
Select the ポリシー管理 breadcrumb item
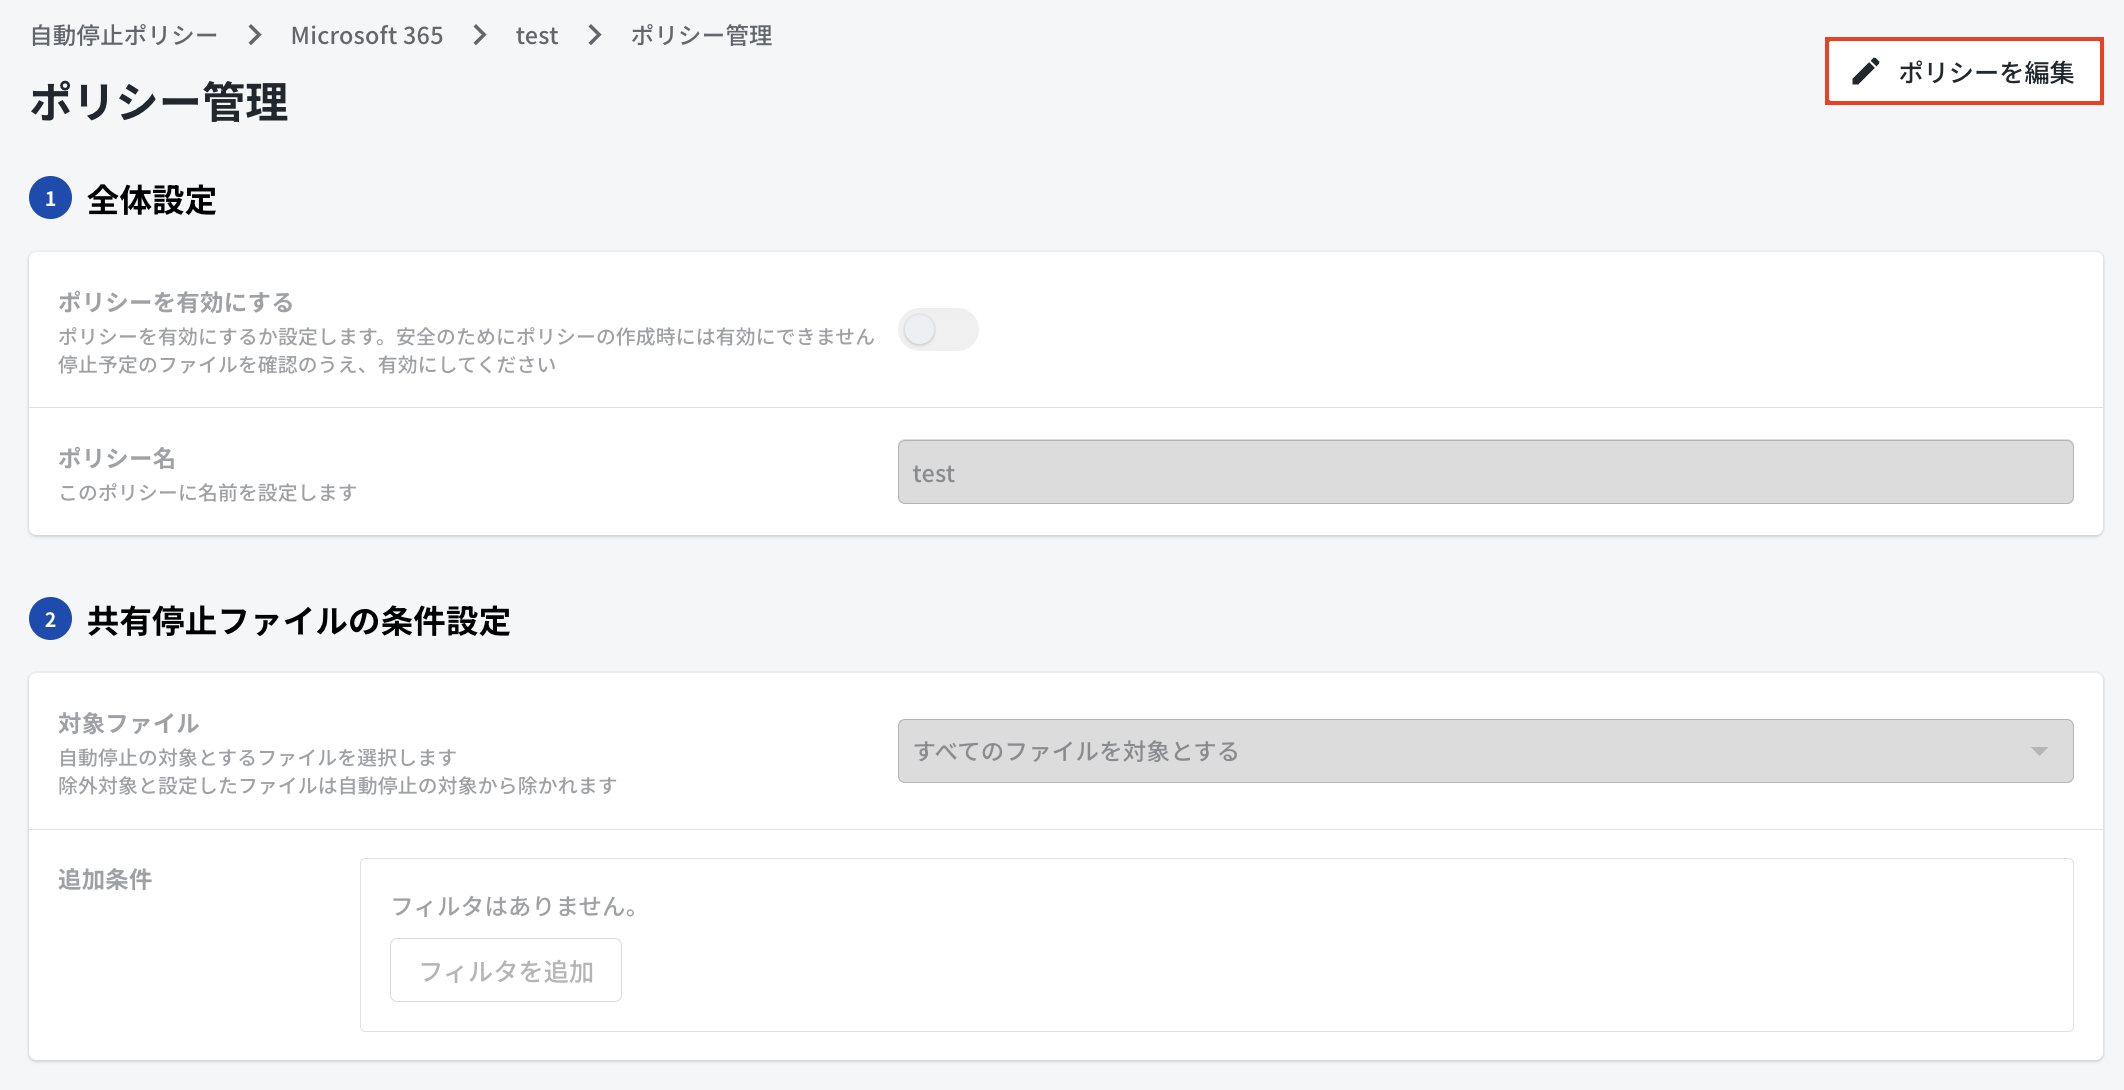(701, 35)
